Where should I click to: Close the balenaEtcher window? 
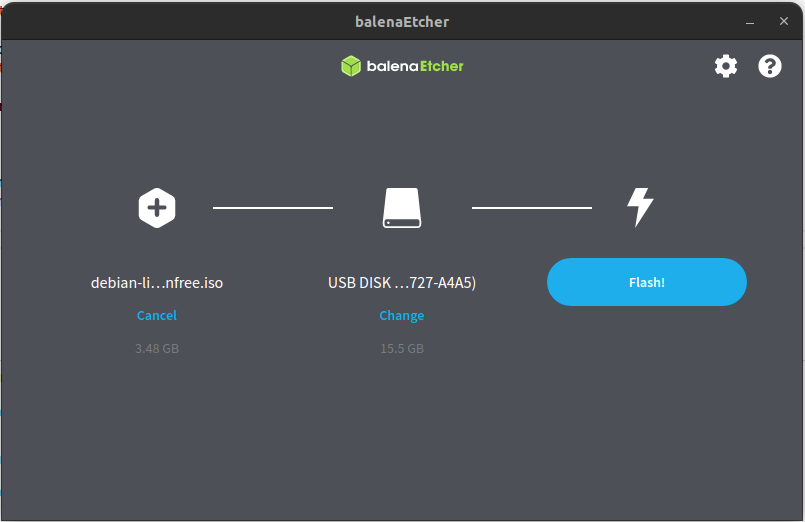pos(783,21)
